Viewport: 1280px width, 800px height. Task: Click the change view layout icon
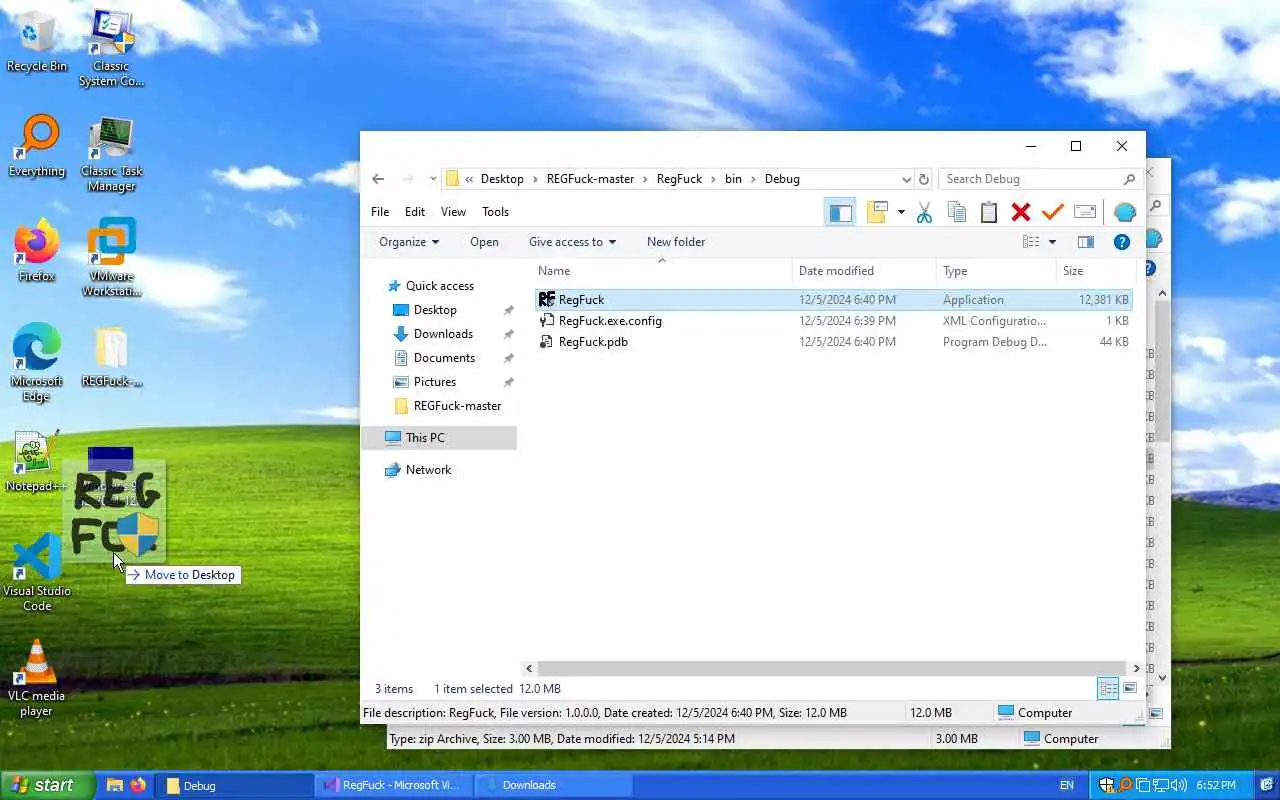[1031, 242]
